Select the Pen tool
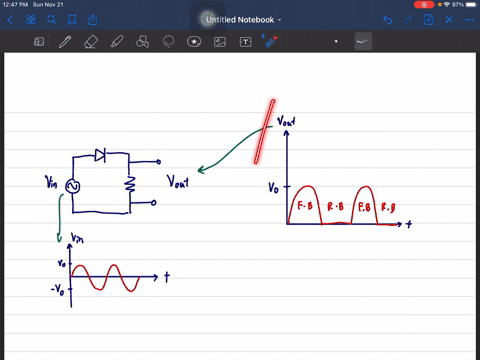 click(65, 42)
